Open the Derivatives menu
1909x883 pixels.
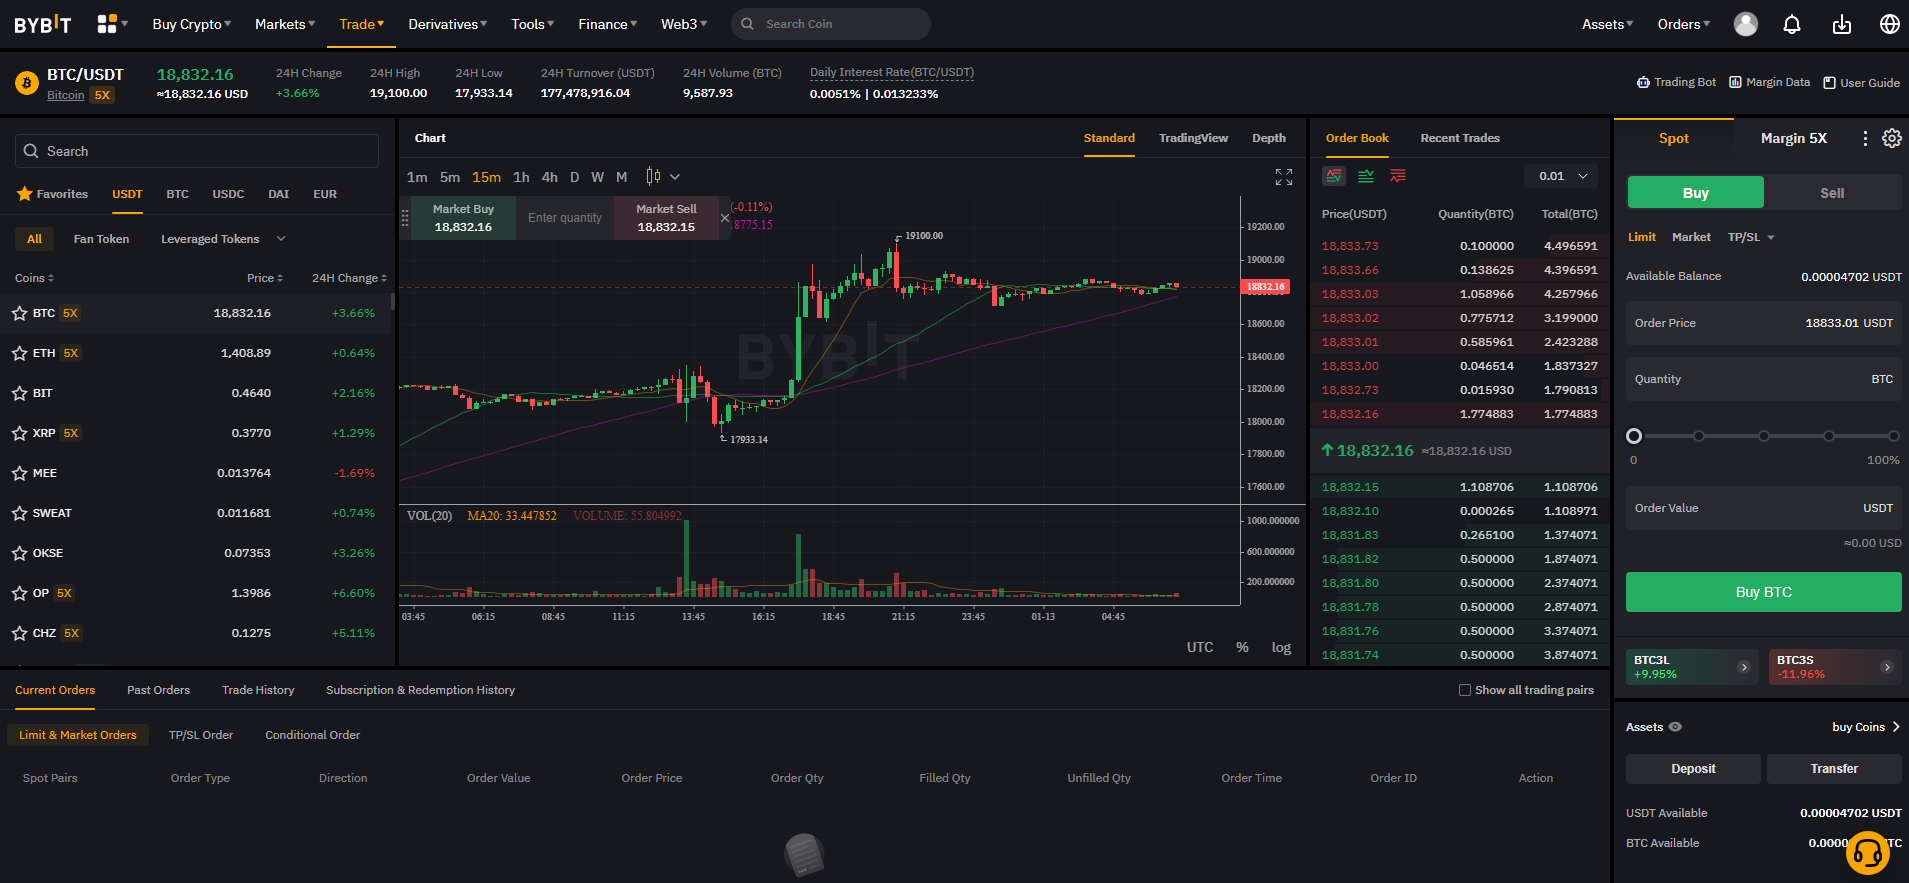(x=447, y=24)
